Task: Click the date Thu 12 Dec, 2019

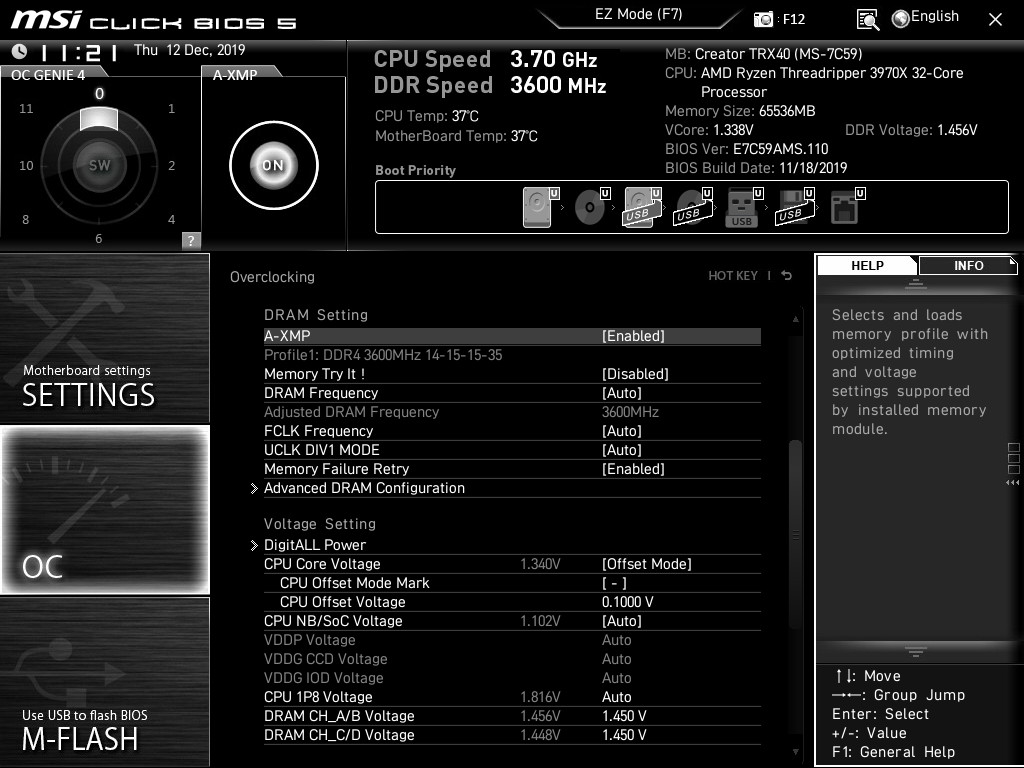Action: click(189, 50)
